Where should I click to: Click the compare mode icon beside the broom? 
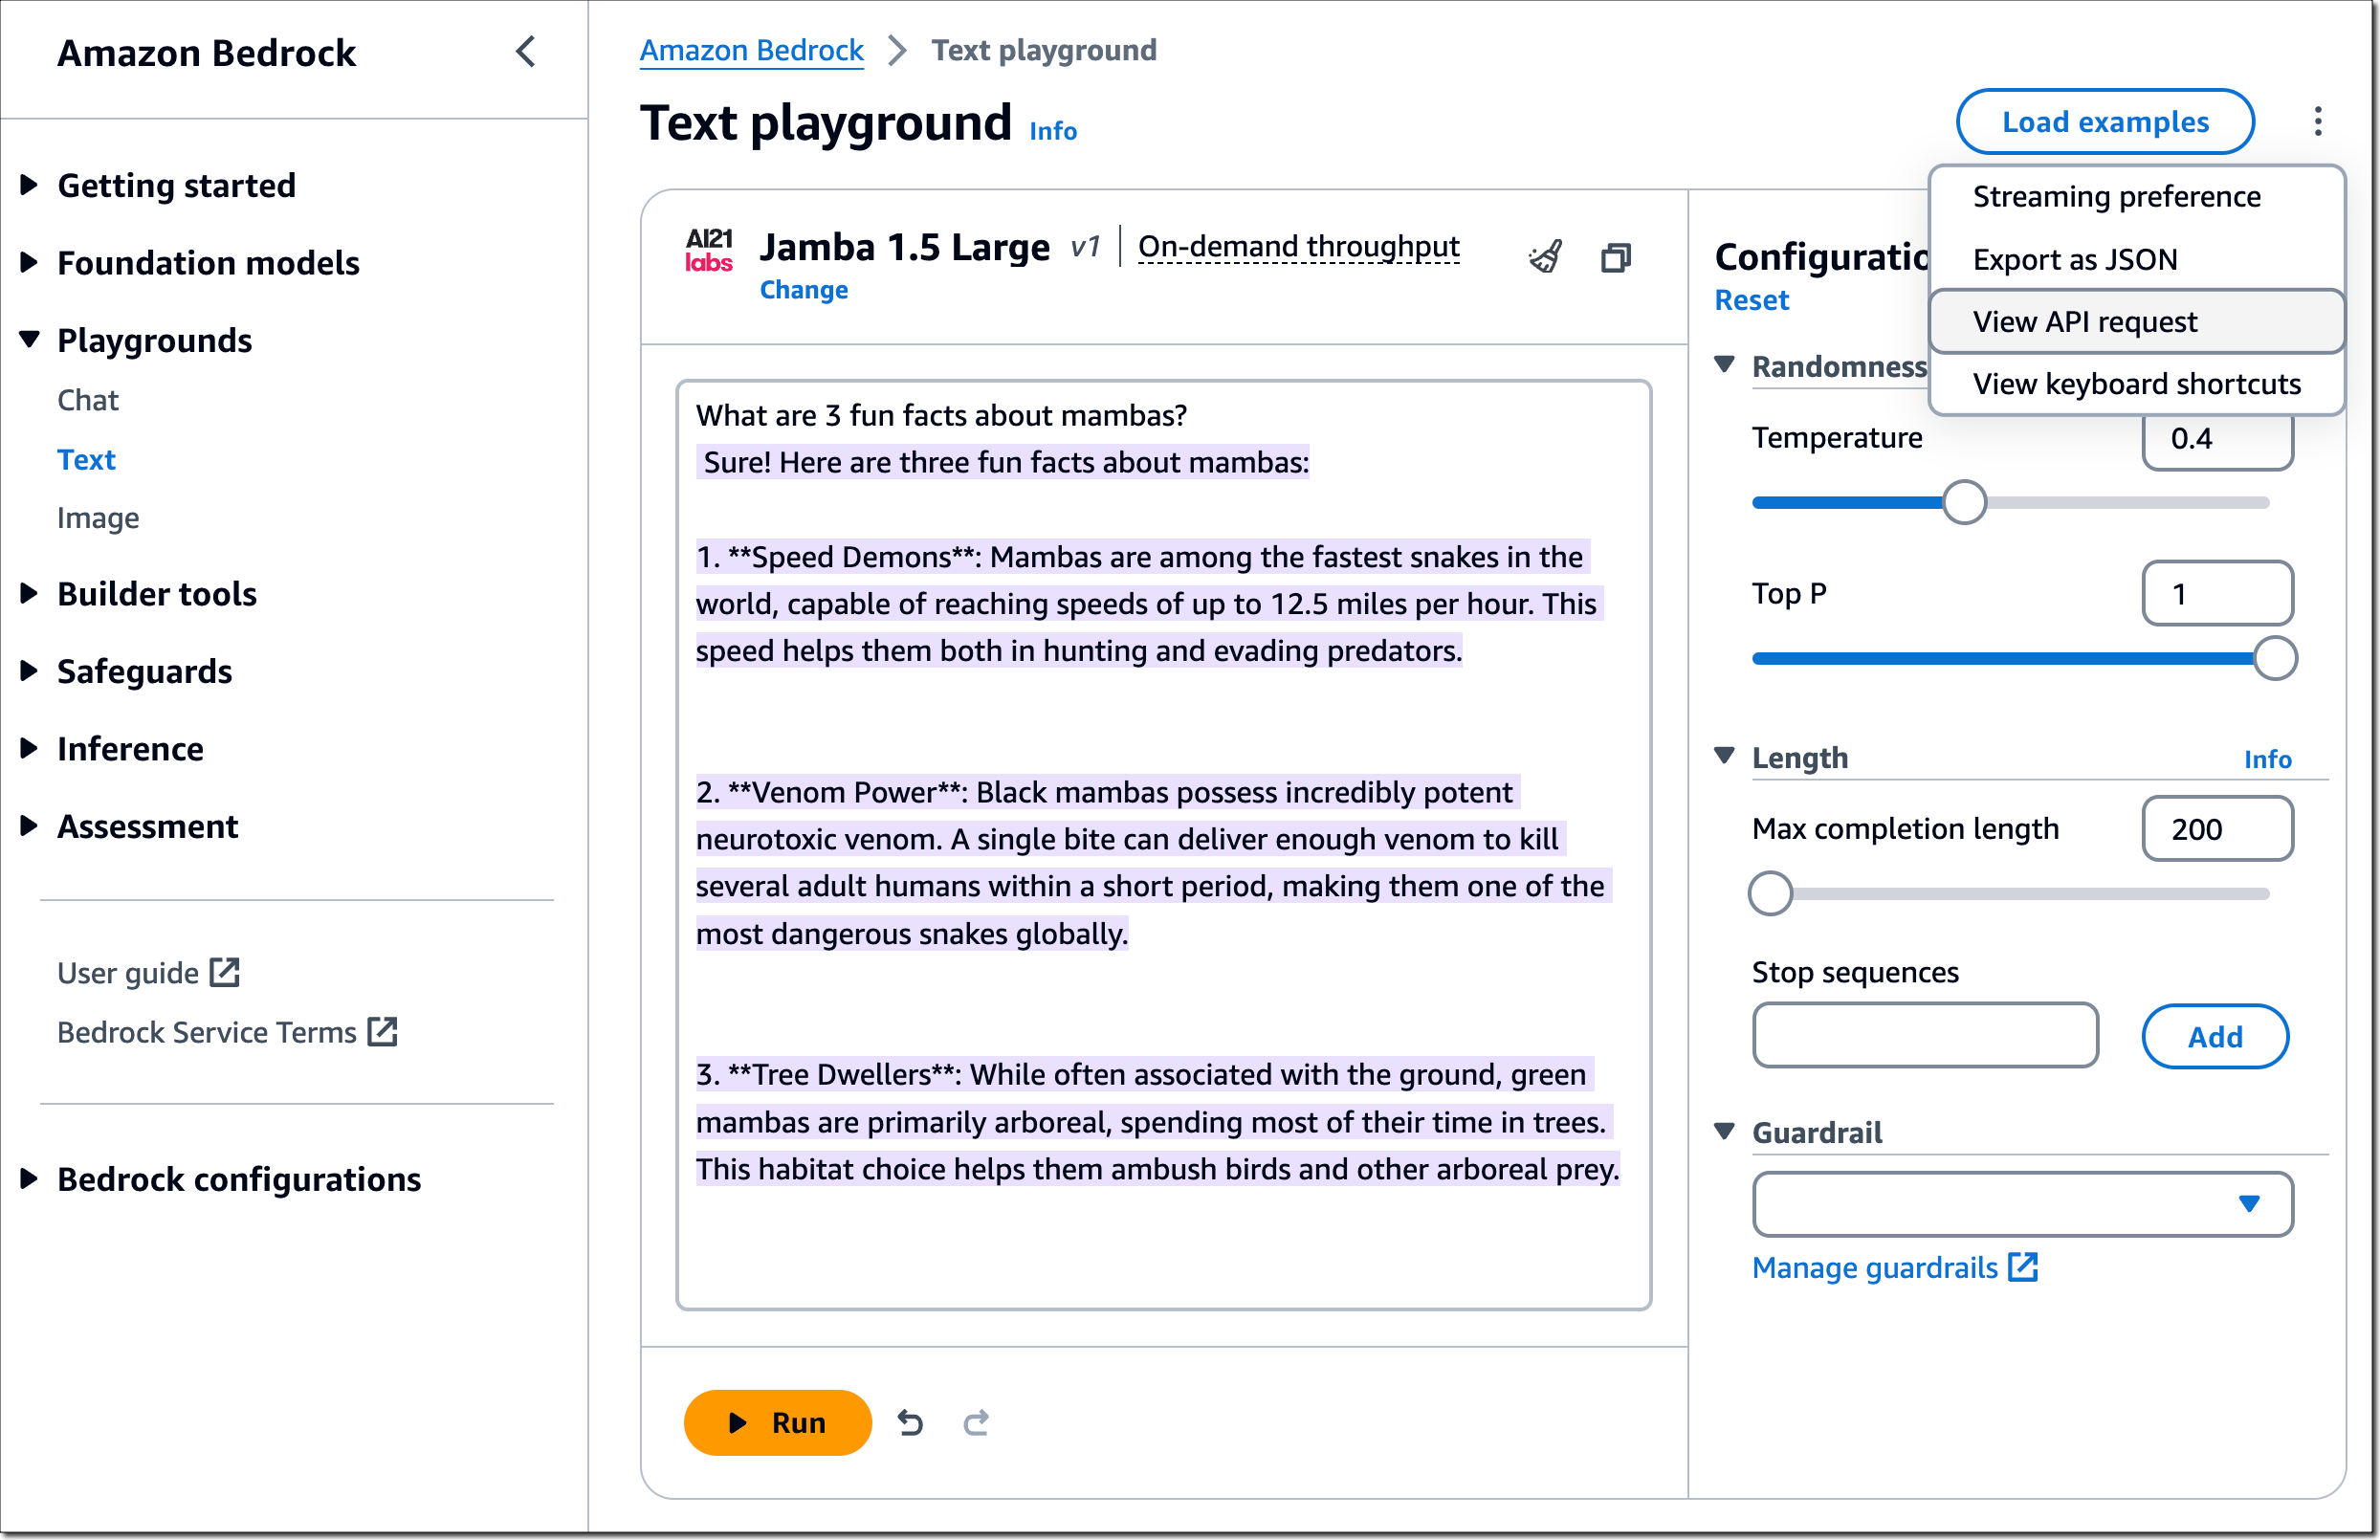pos(1615,257)
